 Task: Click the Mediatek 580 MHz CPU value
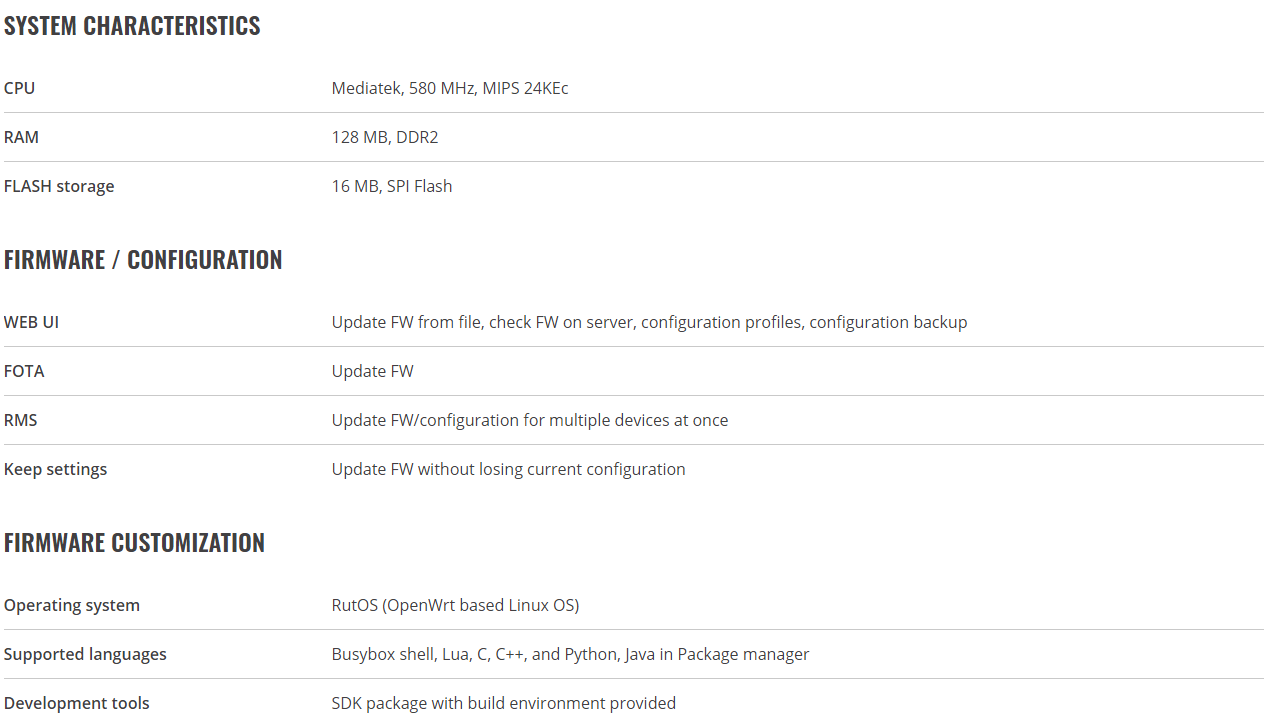pos(450,88)
